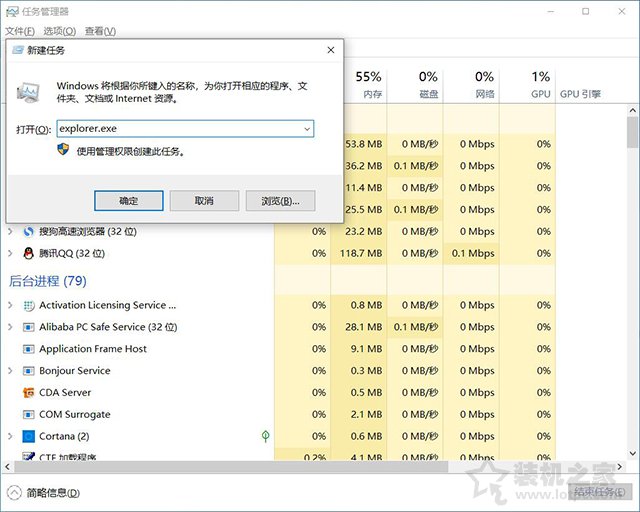This screenshot has height=512, width=640.
Task: Click the vertical scrollbar up arrow
Action: [633, 110]
